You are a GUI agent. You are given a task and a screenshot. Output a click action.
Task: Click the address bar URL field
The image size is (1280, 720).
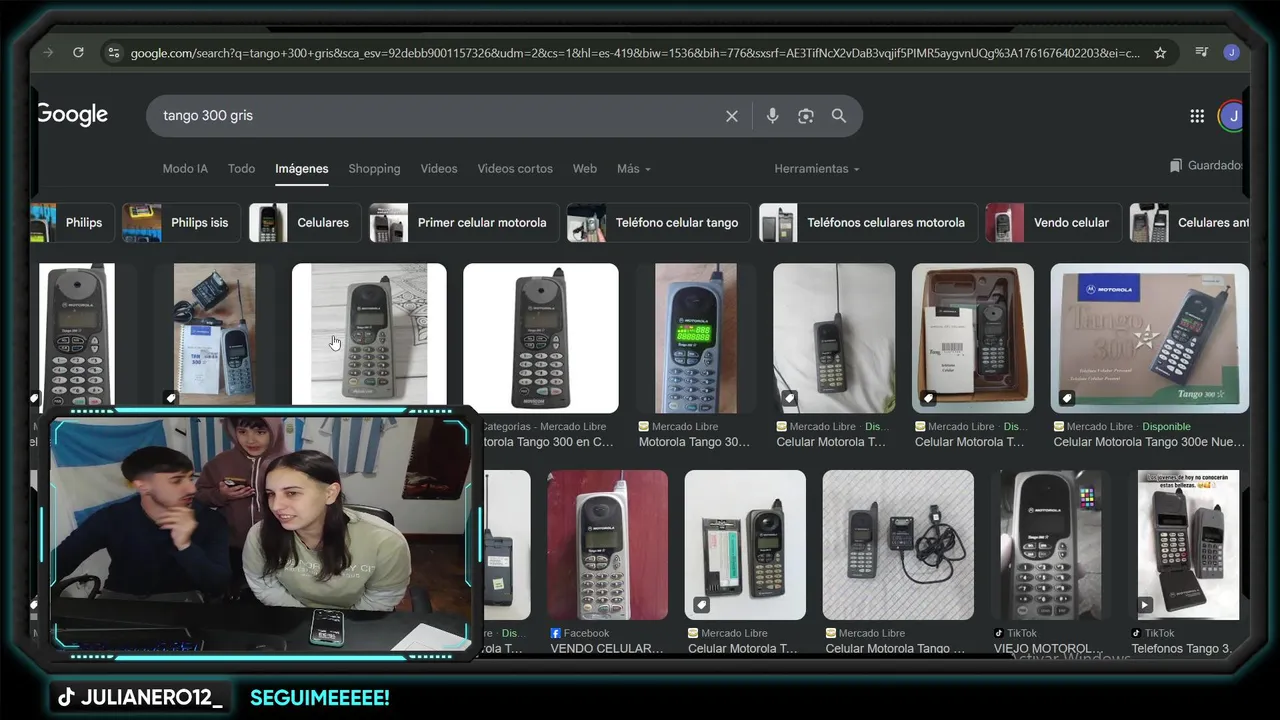pos(635,53)
